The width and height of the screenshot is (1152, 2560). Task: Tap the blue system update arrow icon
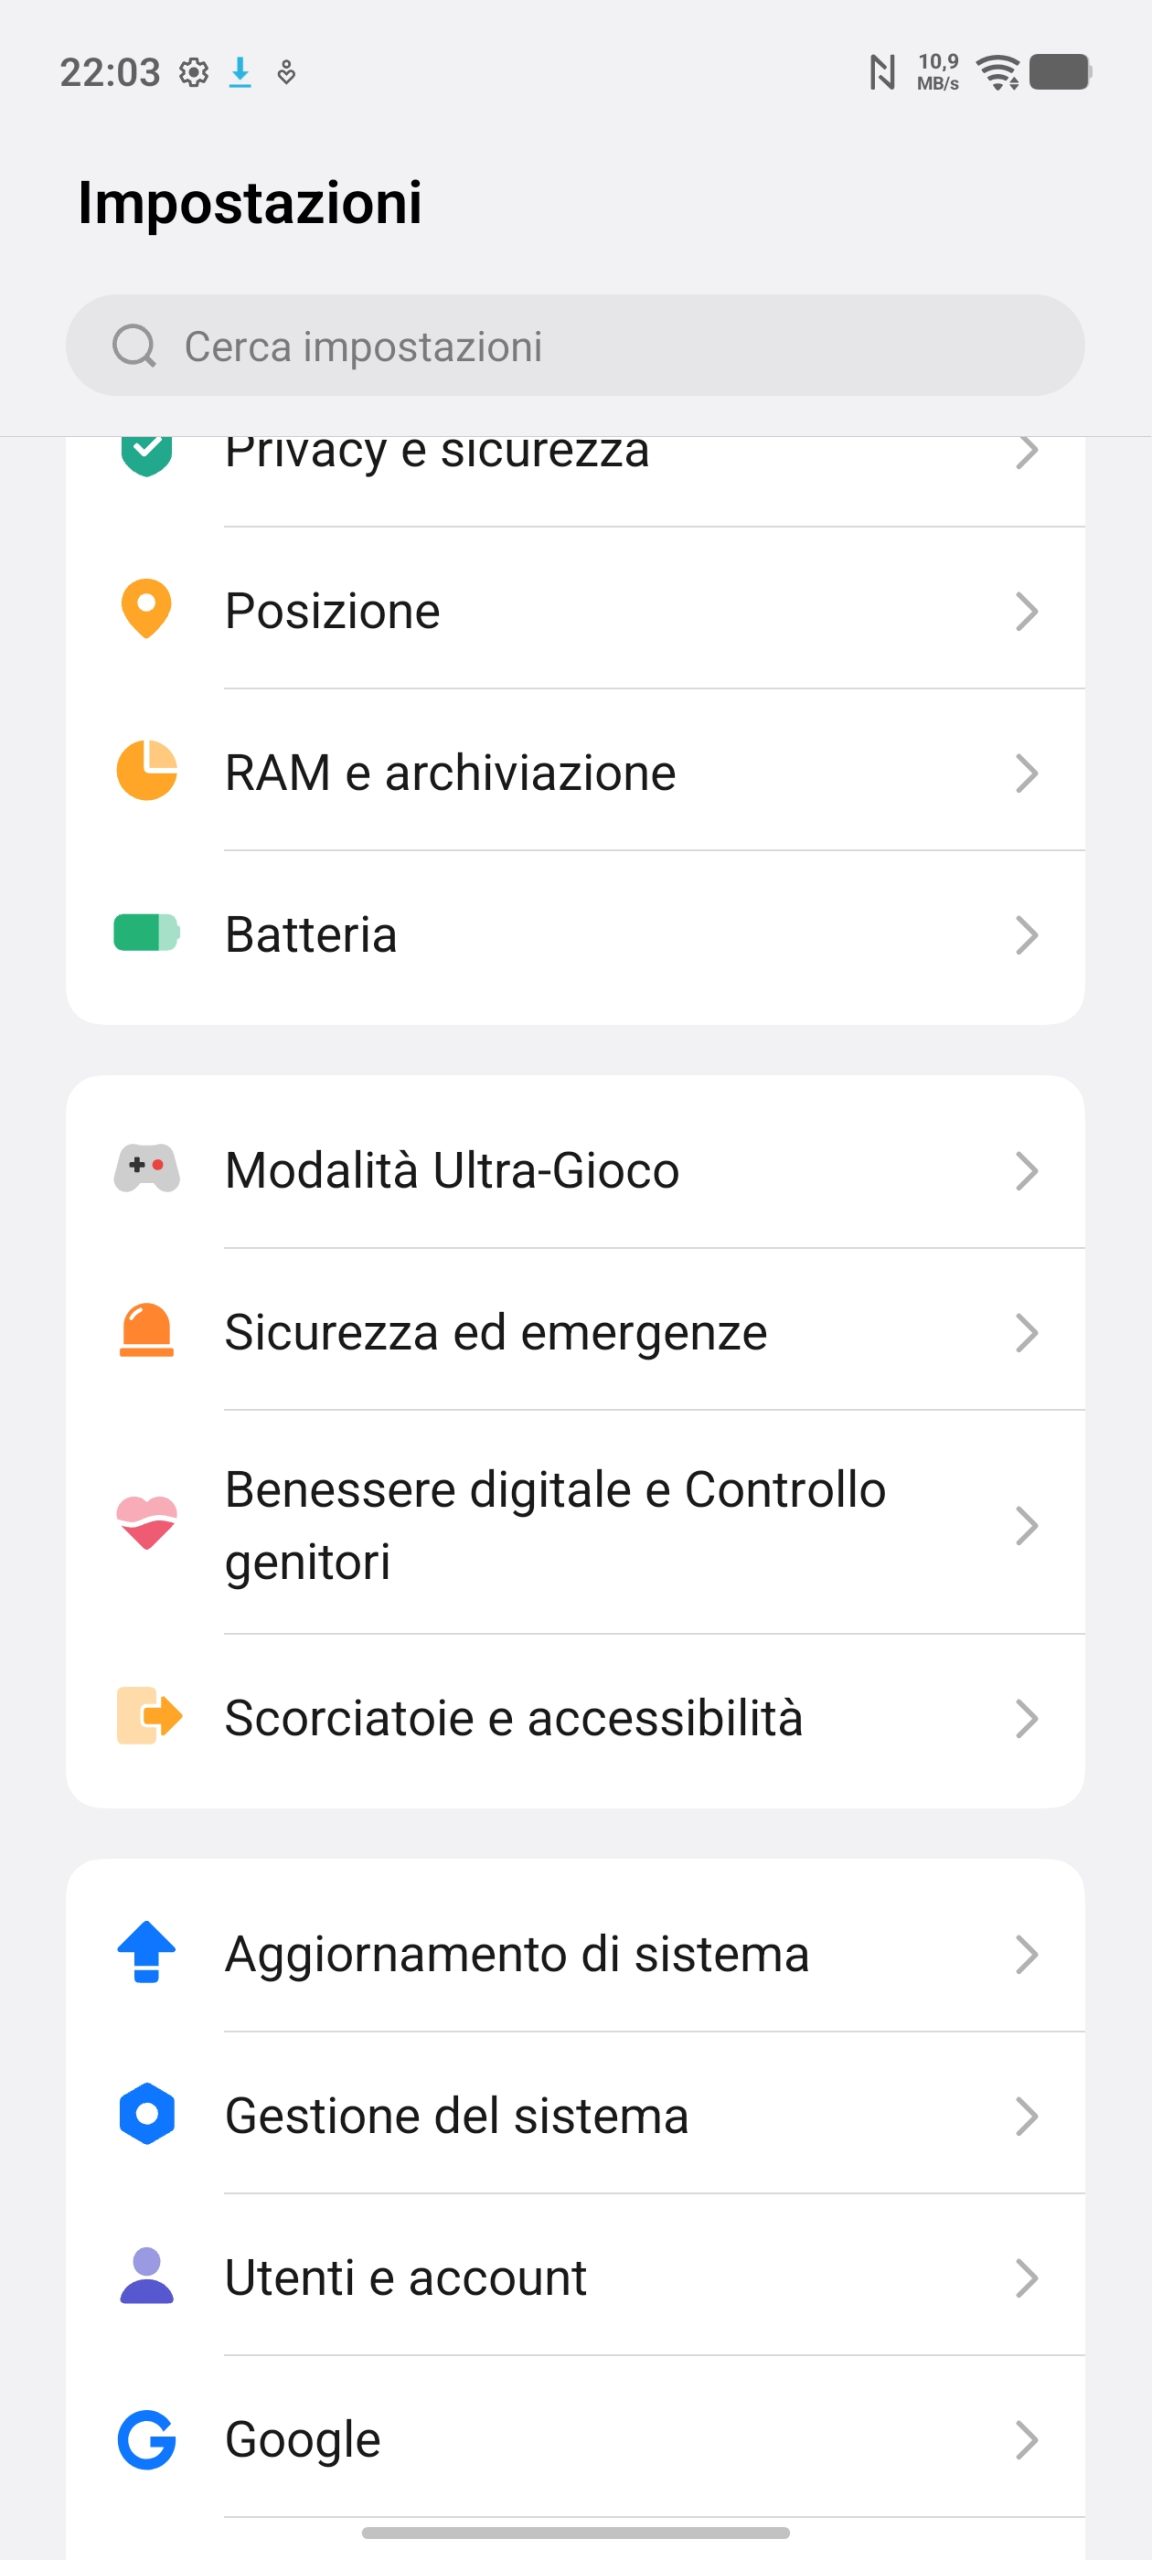(x=146, y=1952)
